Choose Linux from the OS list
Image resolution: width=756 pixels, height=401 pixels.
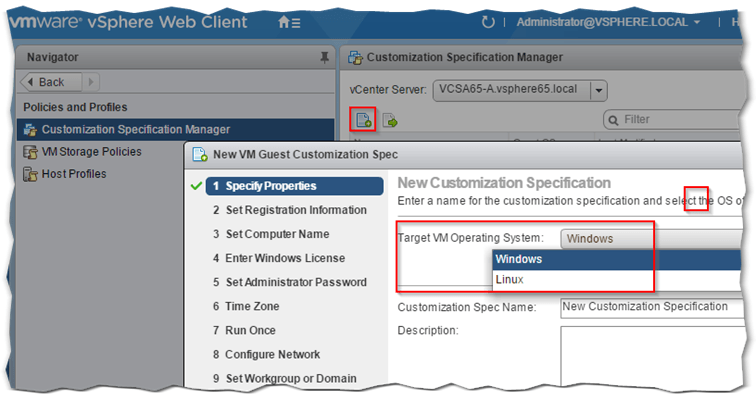(617, 280)
